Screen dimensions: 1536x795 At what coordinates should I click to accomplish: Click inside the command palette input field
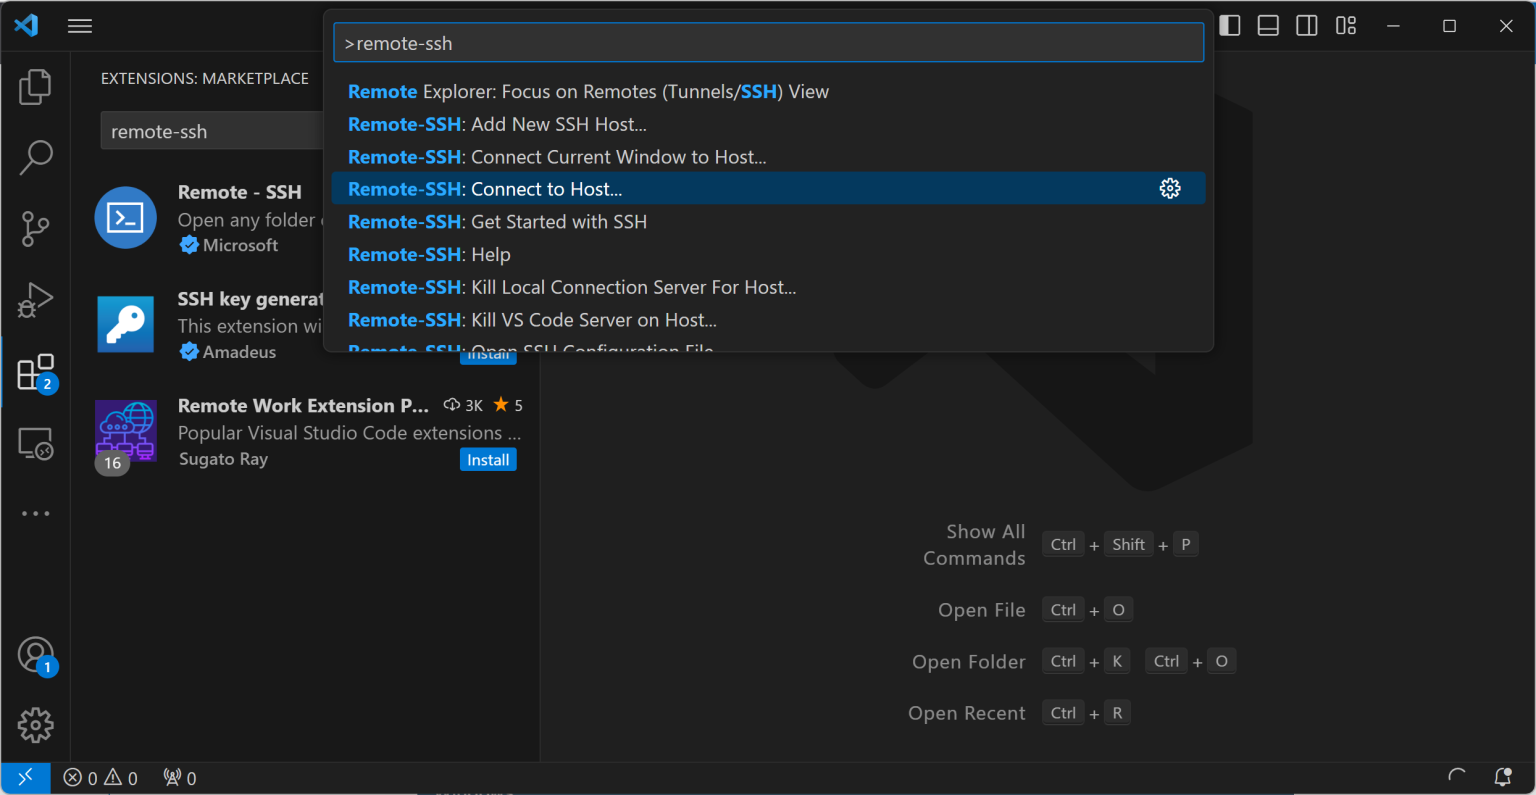[x=768, y=42]
